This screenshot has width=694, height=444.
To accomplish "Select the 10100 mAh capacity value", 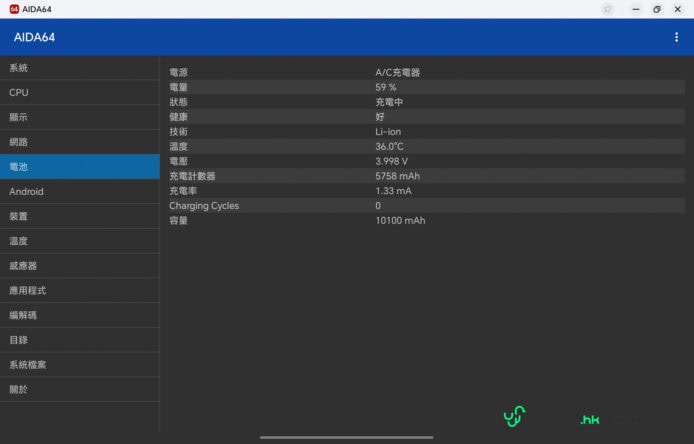I will pos(400,220).
